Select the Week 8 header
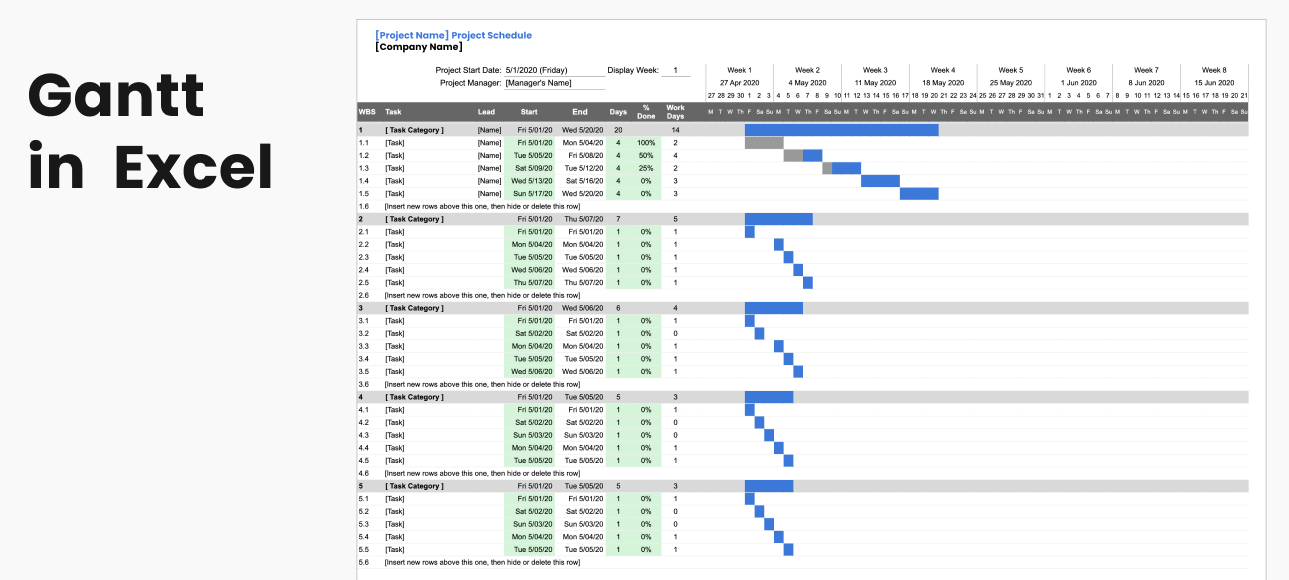 [x=1214, y=70]
